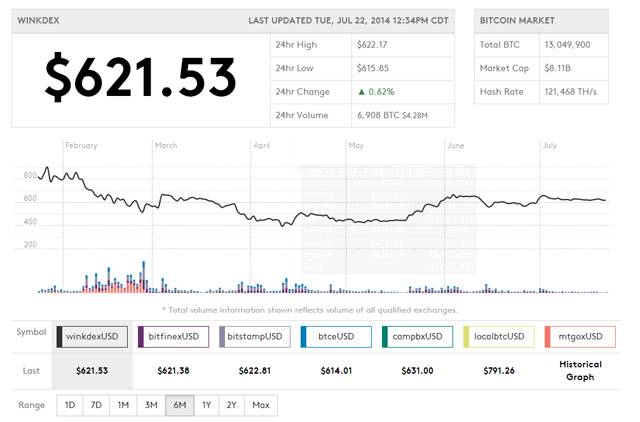Viewport: 640px width, 422px height.
Task: Click the Total BTC value 13,049,900
Action: tap(567, 45)
